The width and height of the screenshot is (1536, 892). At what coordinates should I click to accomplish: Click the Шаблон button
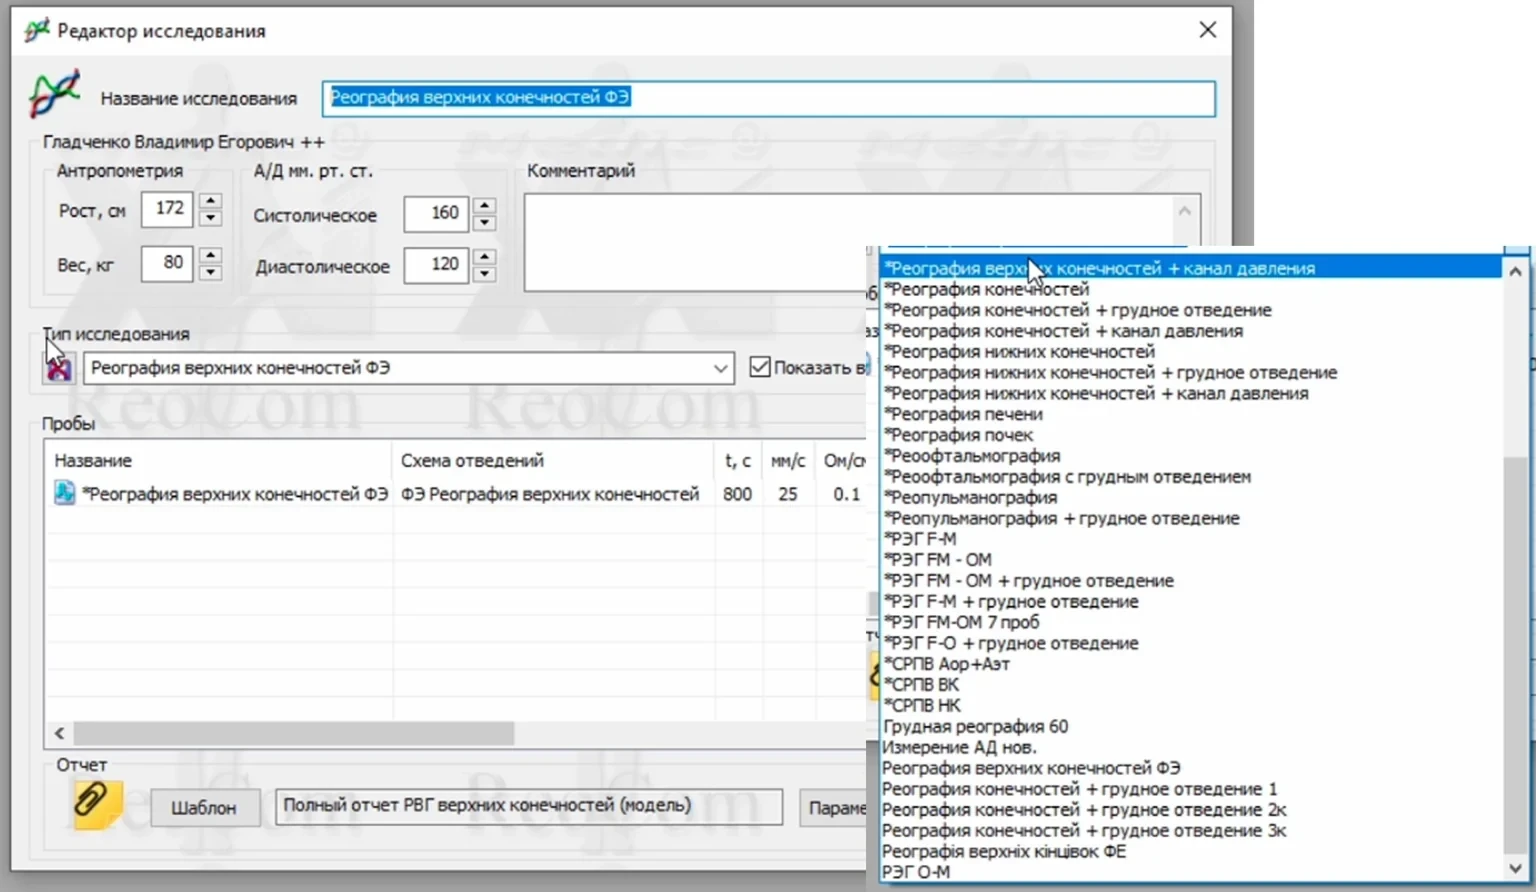click(x=204, y=808)
